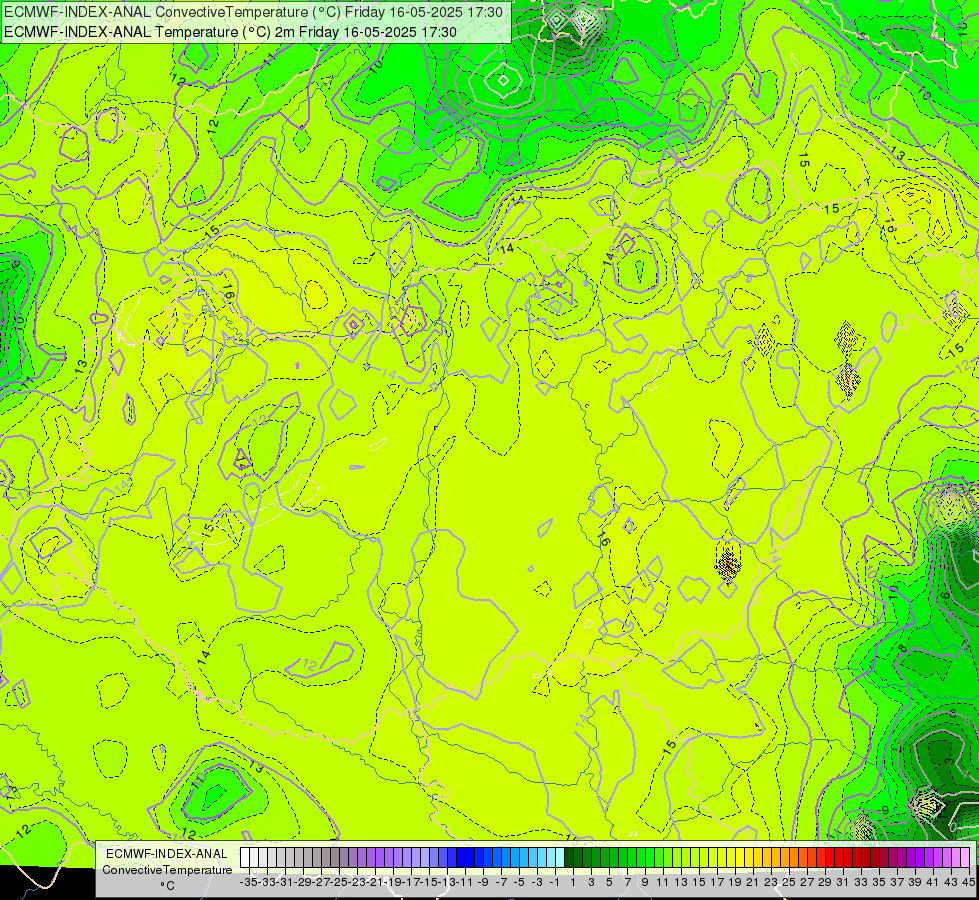
Task: Select the '39' value on the scale
Action: 915,882
